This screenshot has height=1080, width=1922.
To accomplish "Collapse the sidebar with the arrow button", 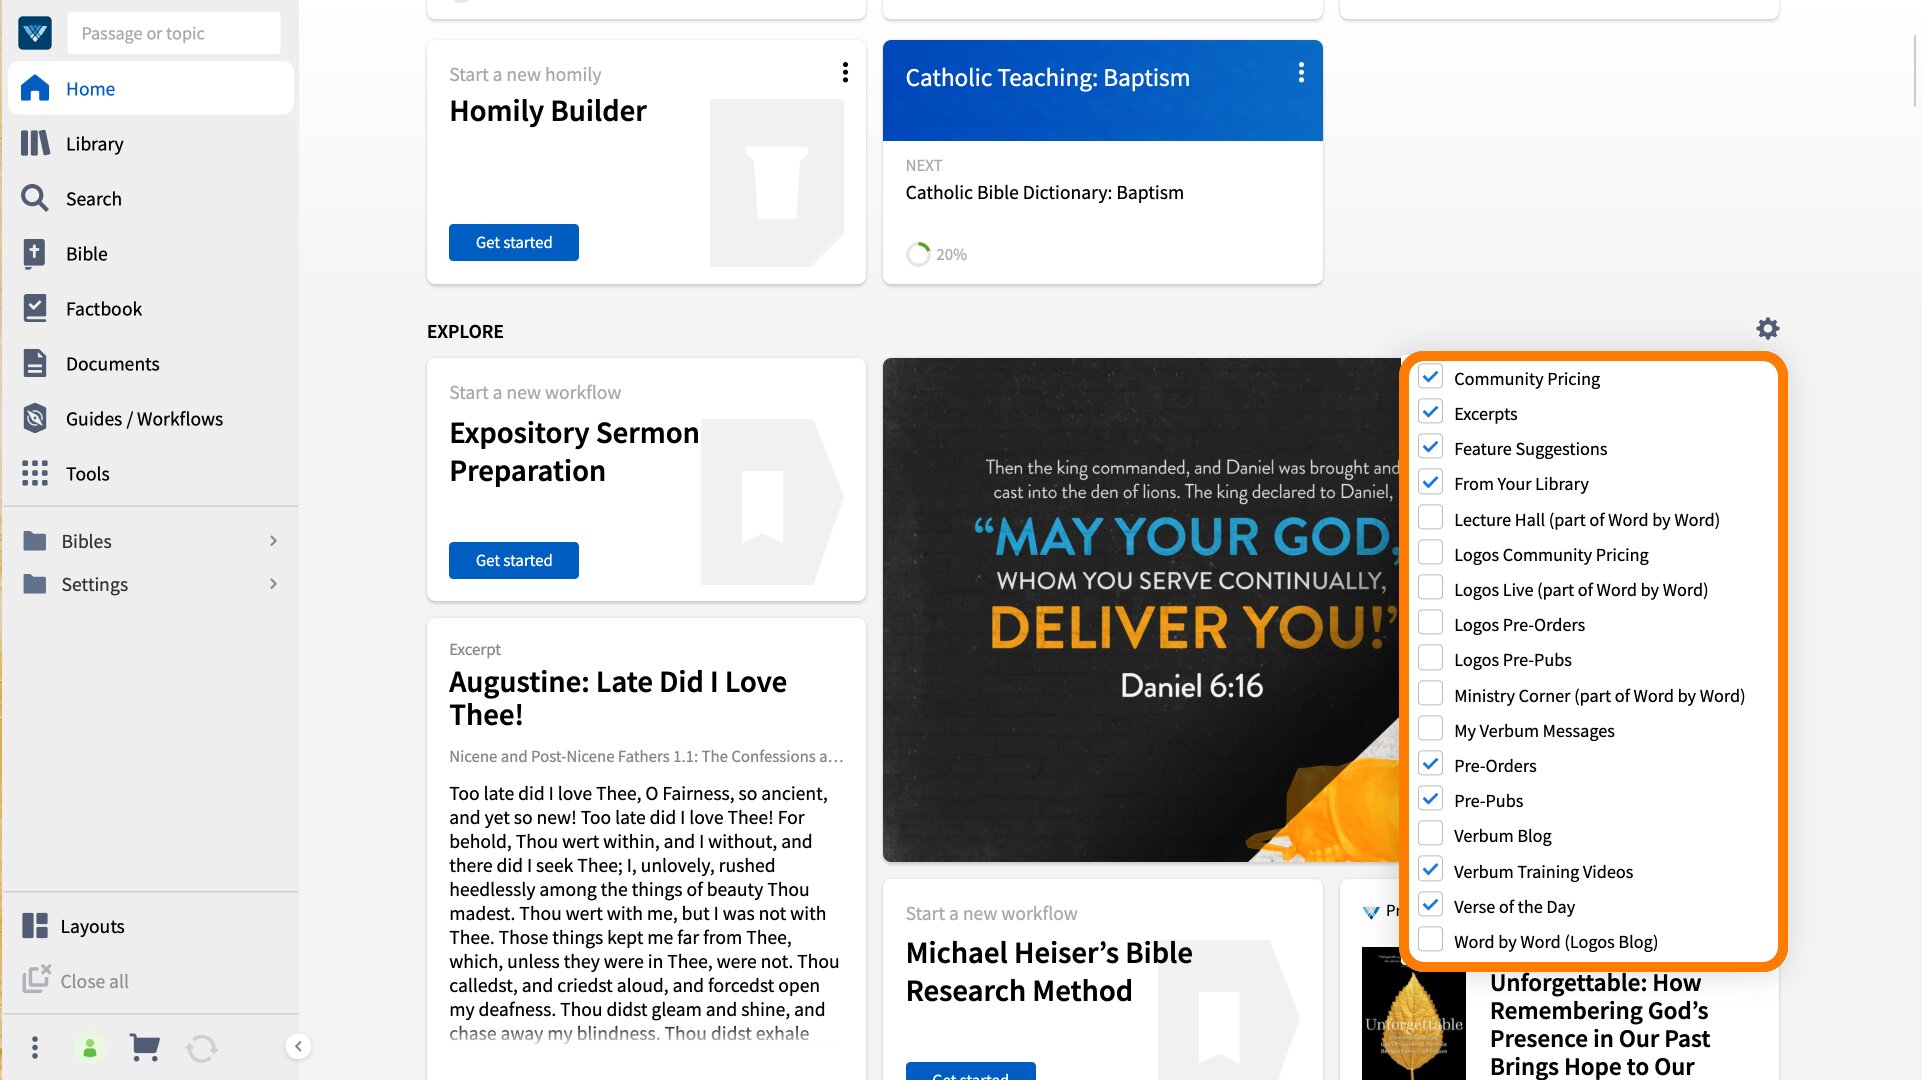I will click(x=298, y=1046).
